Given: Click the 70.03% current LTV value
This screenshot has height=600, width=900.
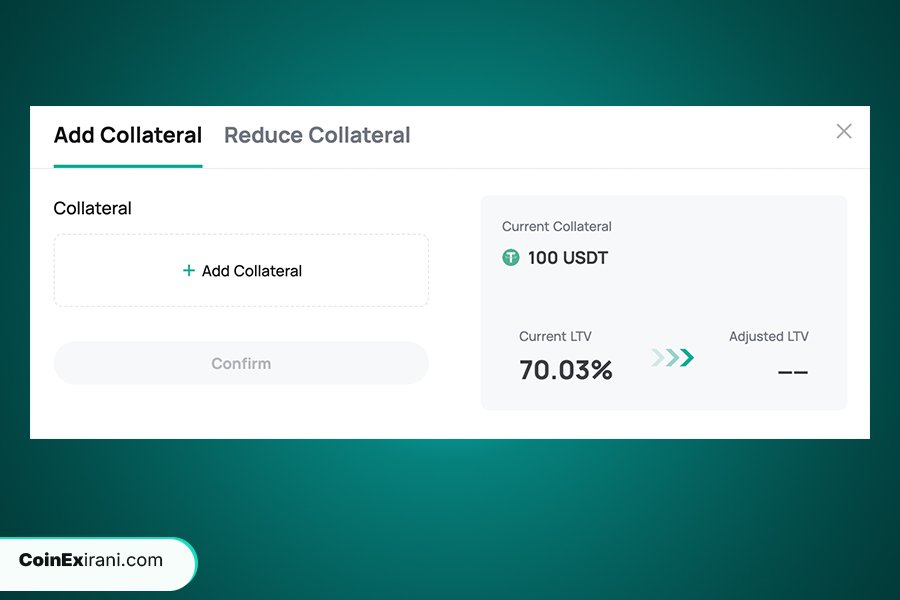Looking at the screenshot, I should [x=566, y=370].
